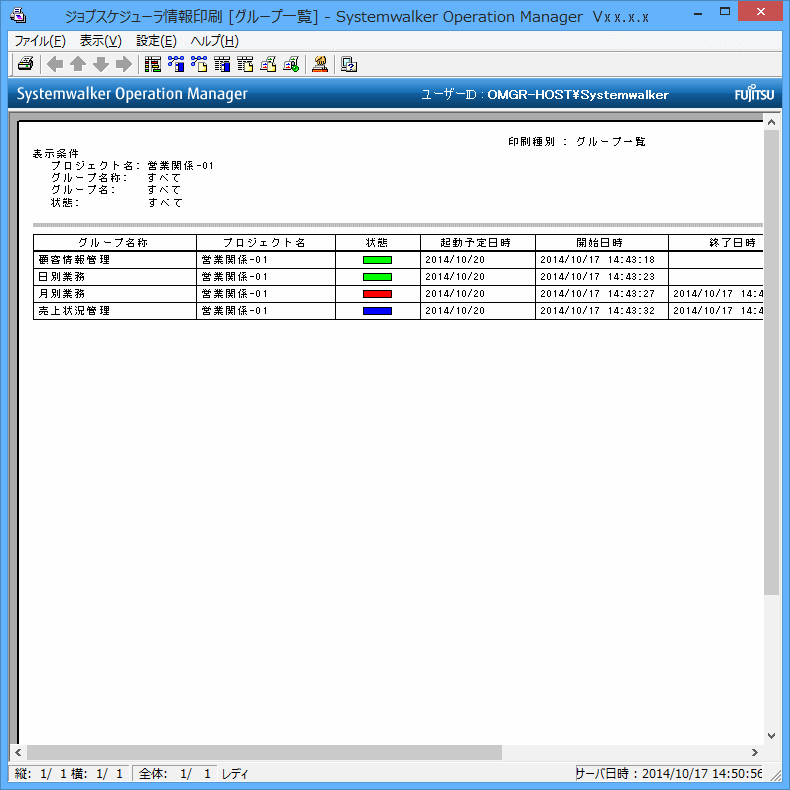Click the application icon in title bar
This screenshot has height=790, width=790.
coord(18,16)
